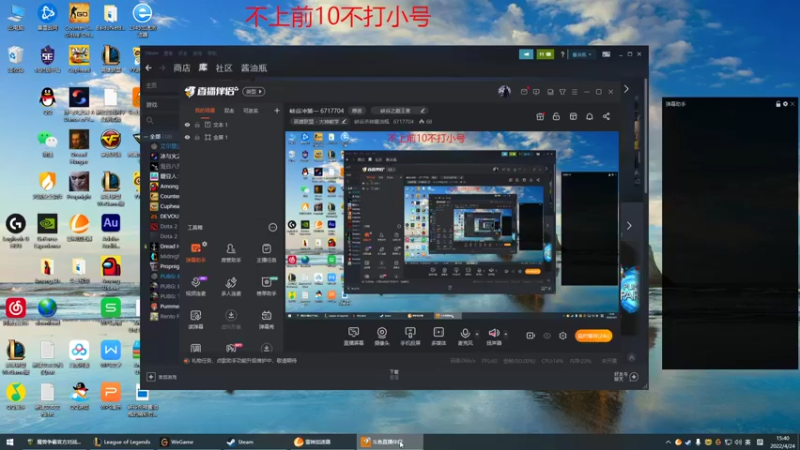Open the 弹幕秀 tool in the toolbox
The height and width of the screenshot is (450, 800).
click(x=266, y=319)
